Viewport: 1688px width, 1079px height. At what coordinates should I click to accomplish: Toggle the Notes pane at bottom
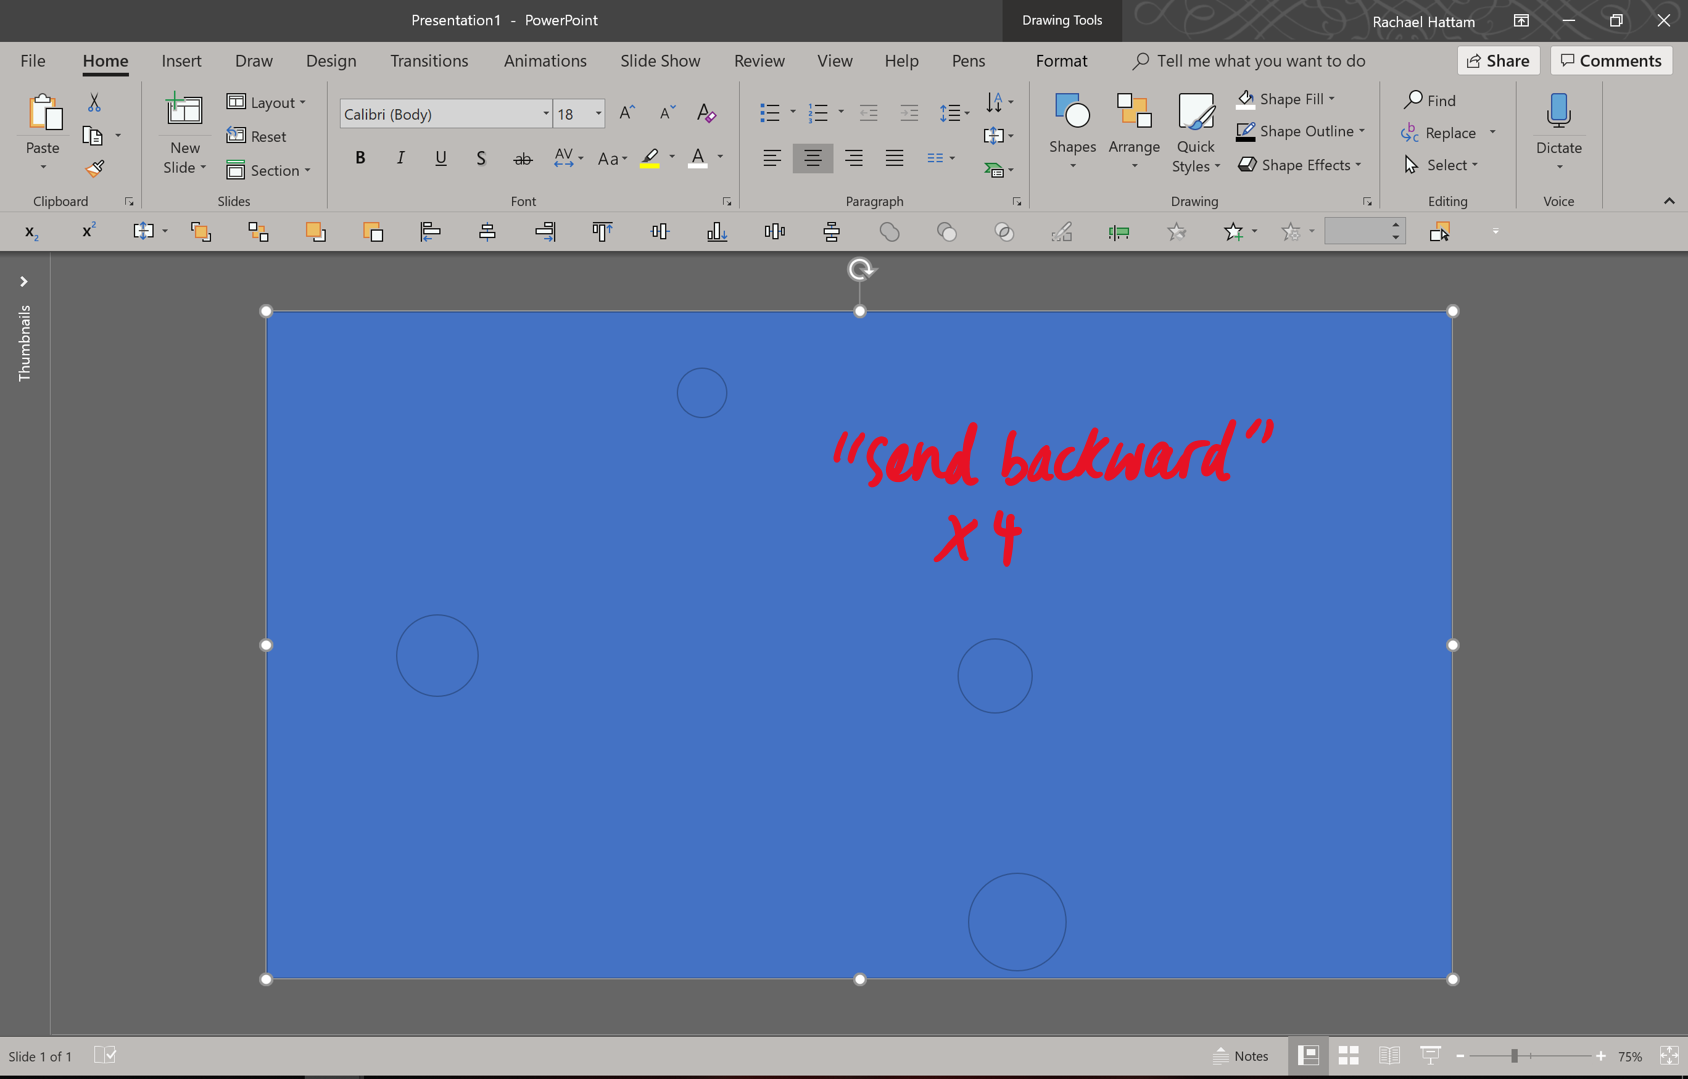coord(1242,1055)
